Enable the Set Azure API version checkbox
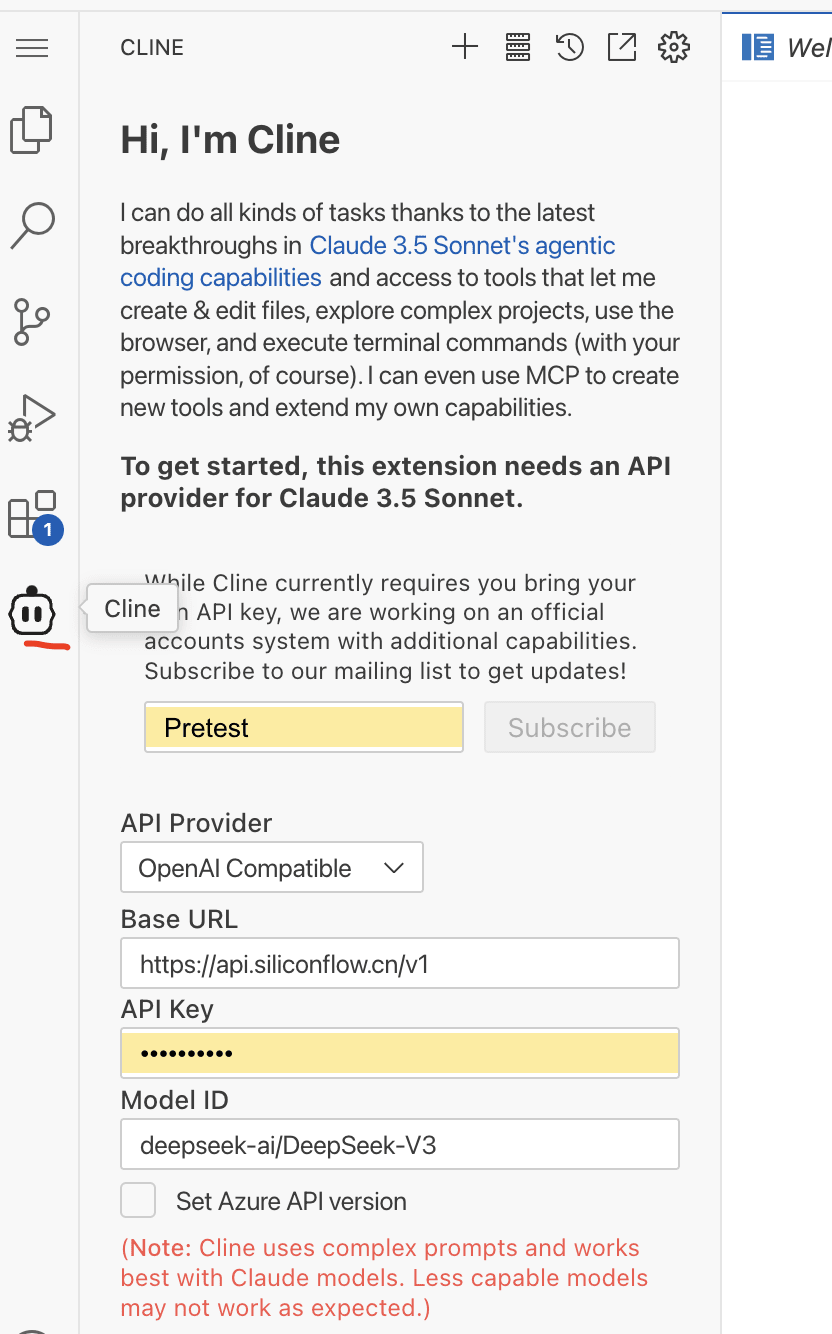 [x=138, y=1200]
